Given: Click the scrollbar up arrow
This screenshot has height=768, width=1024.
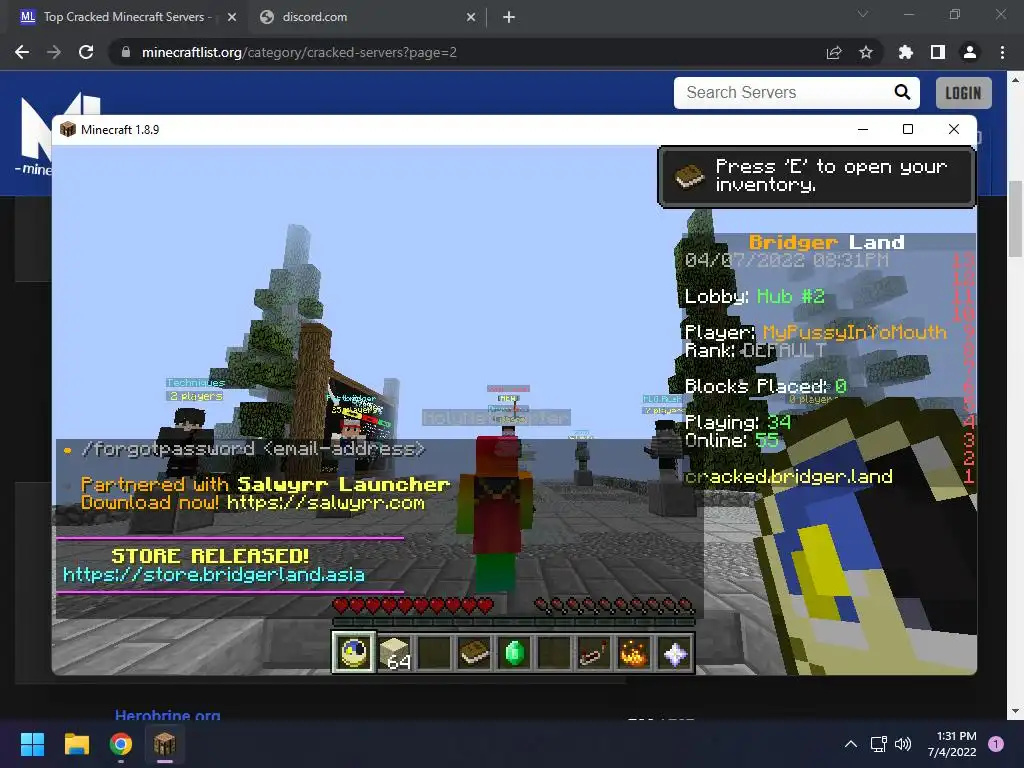Looking at the screenshot, I should coord(1015,80).
